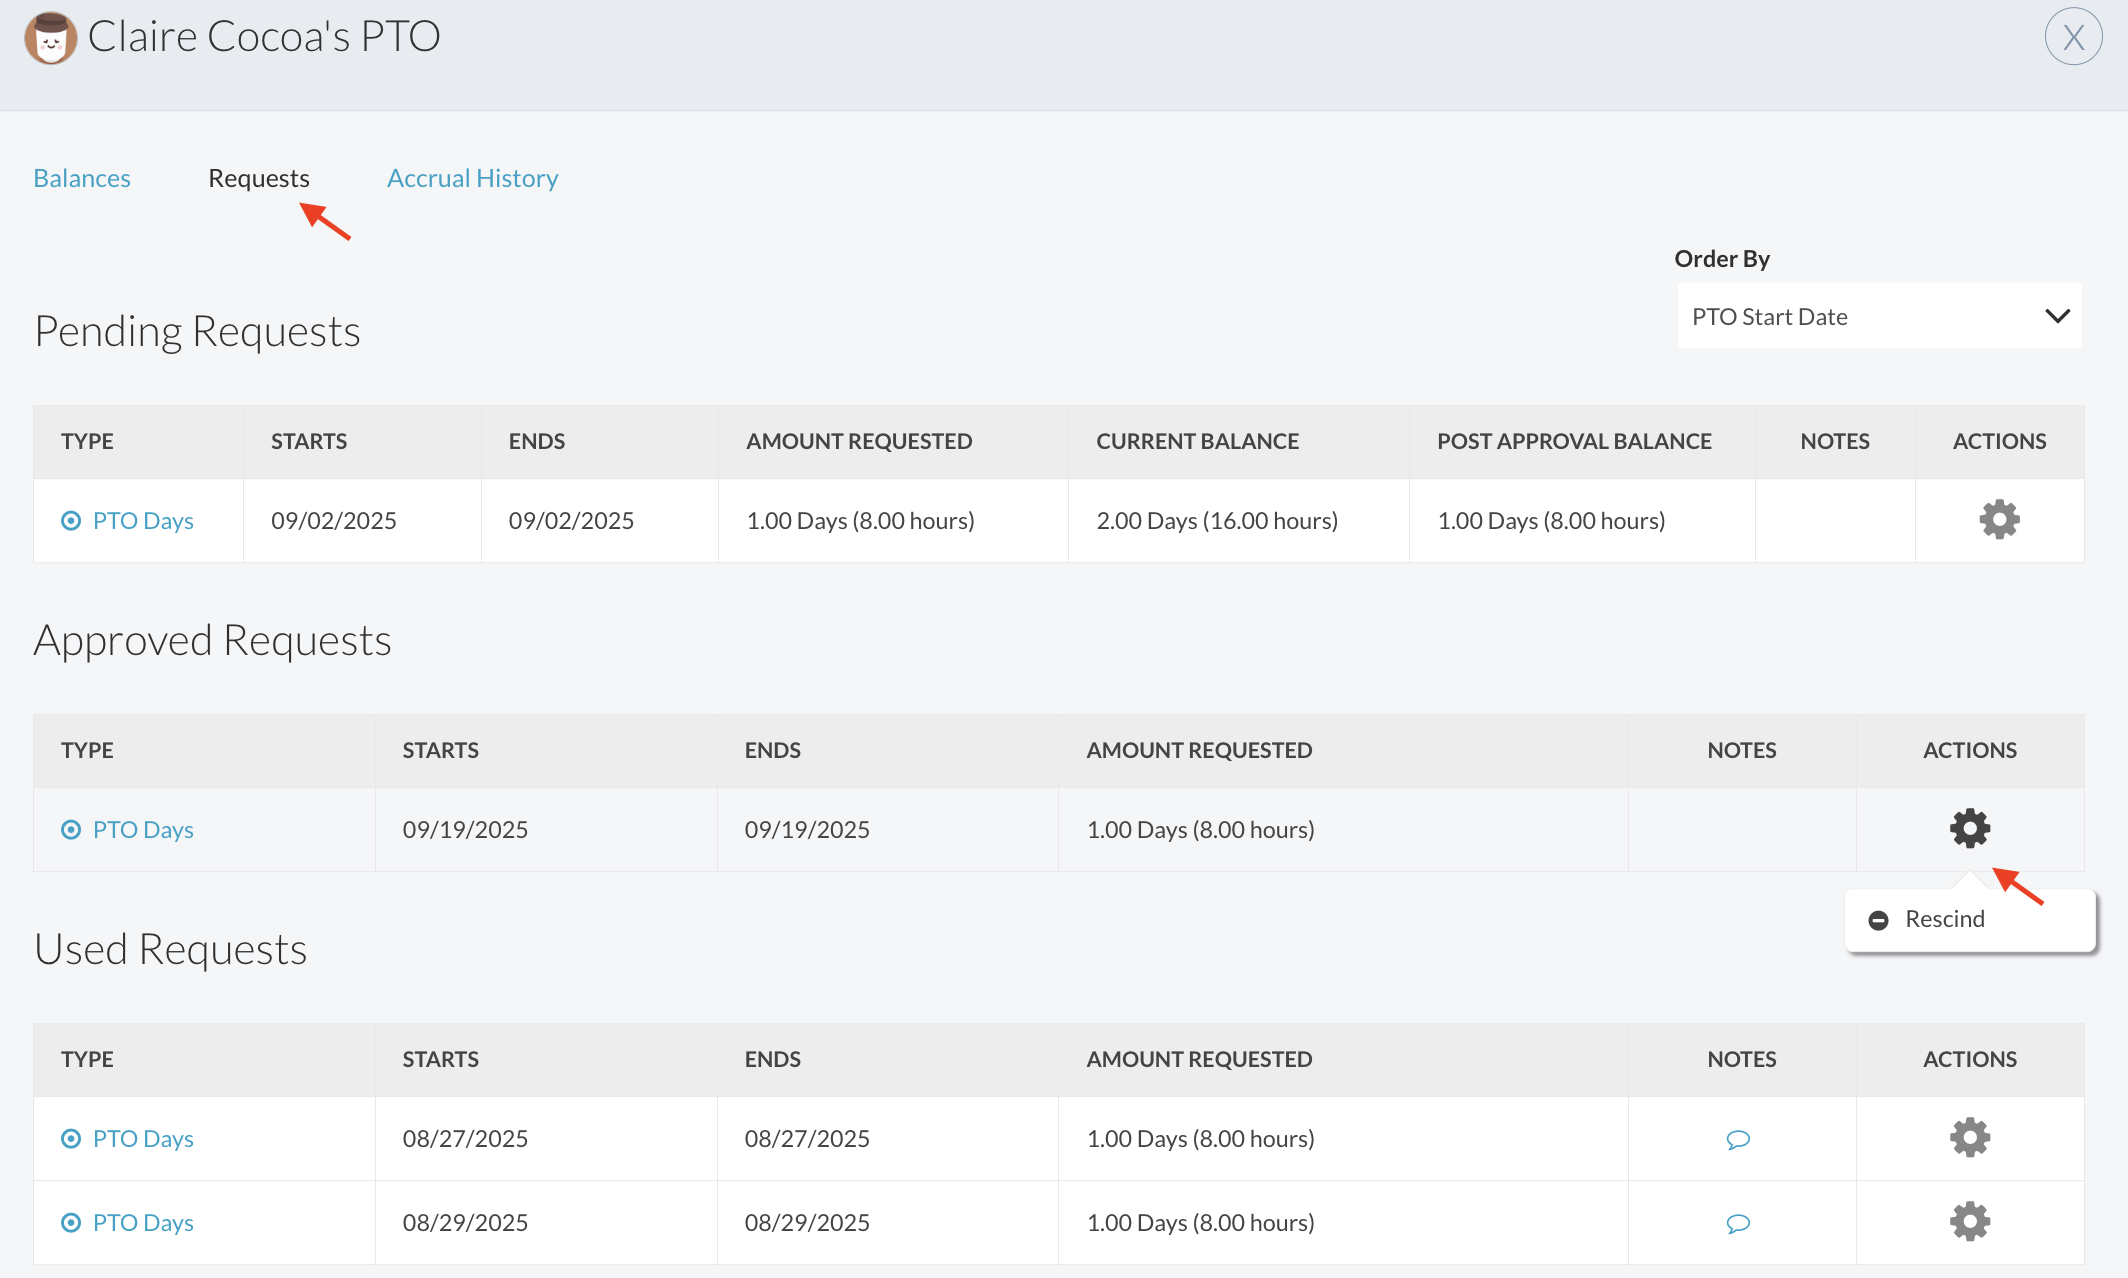2128x1278 pixels.
Task: Choose Rescind from the actions popup
Action: (x=1944, y=919)
